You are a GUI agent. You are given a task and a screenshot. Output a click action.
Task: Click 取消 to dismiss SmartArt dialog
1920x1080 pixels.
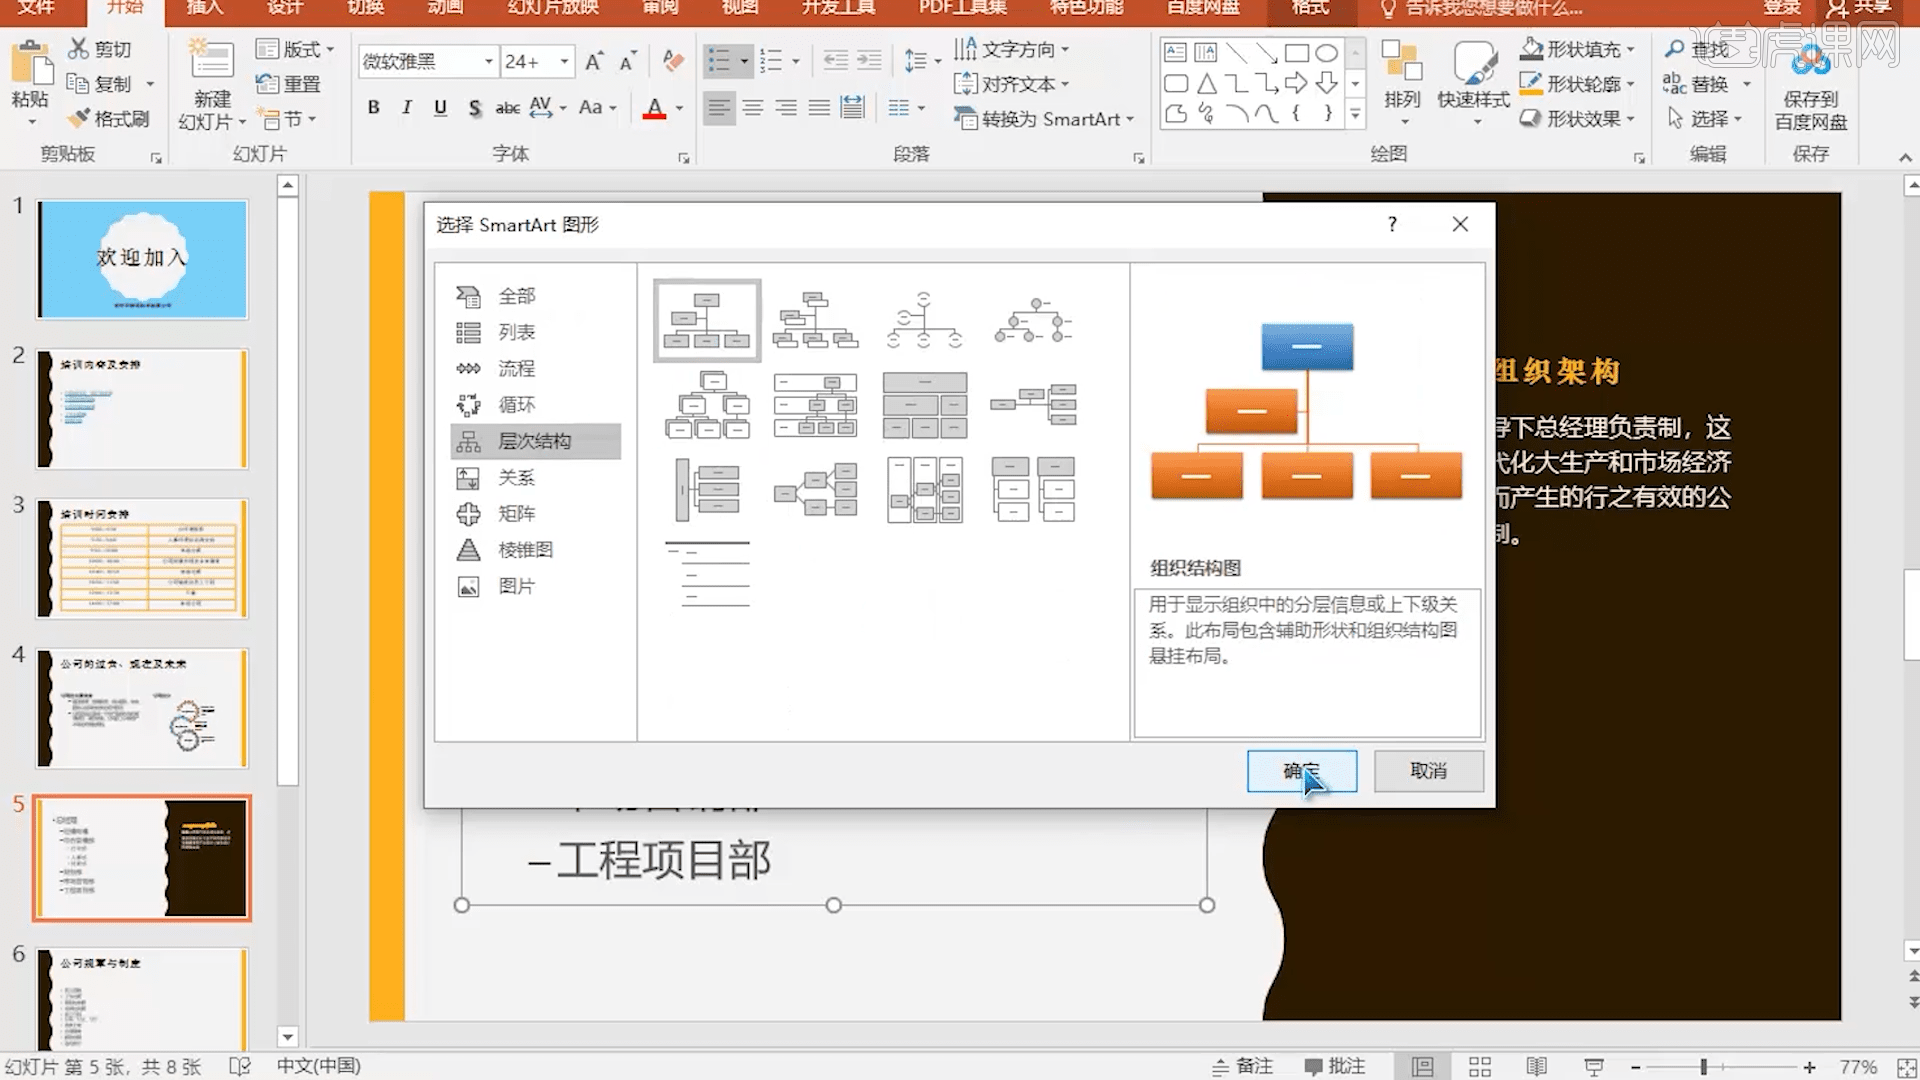point(1428,770)
